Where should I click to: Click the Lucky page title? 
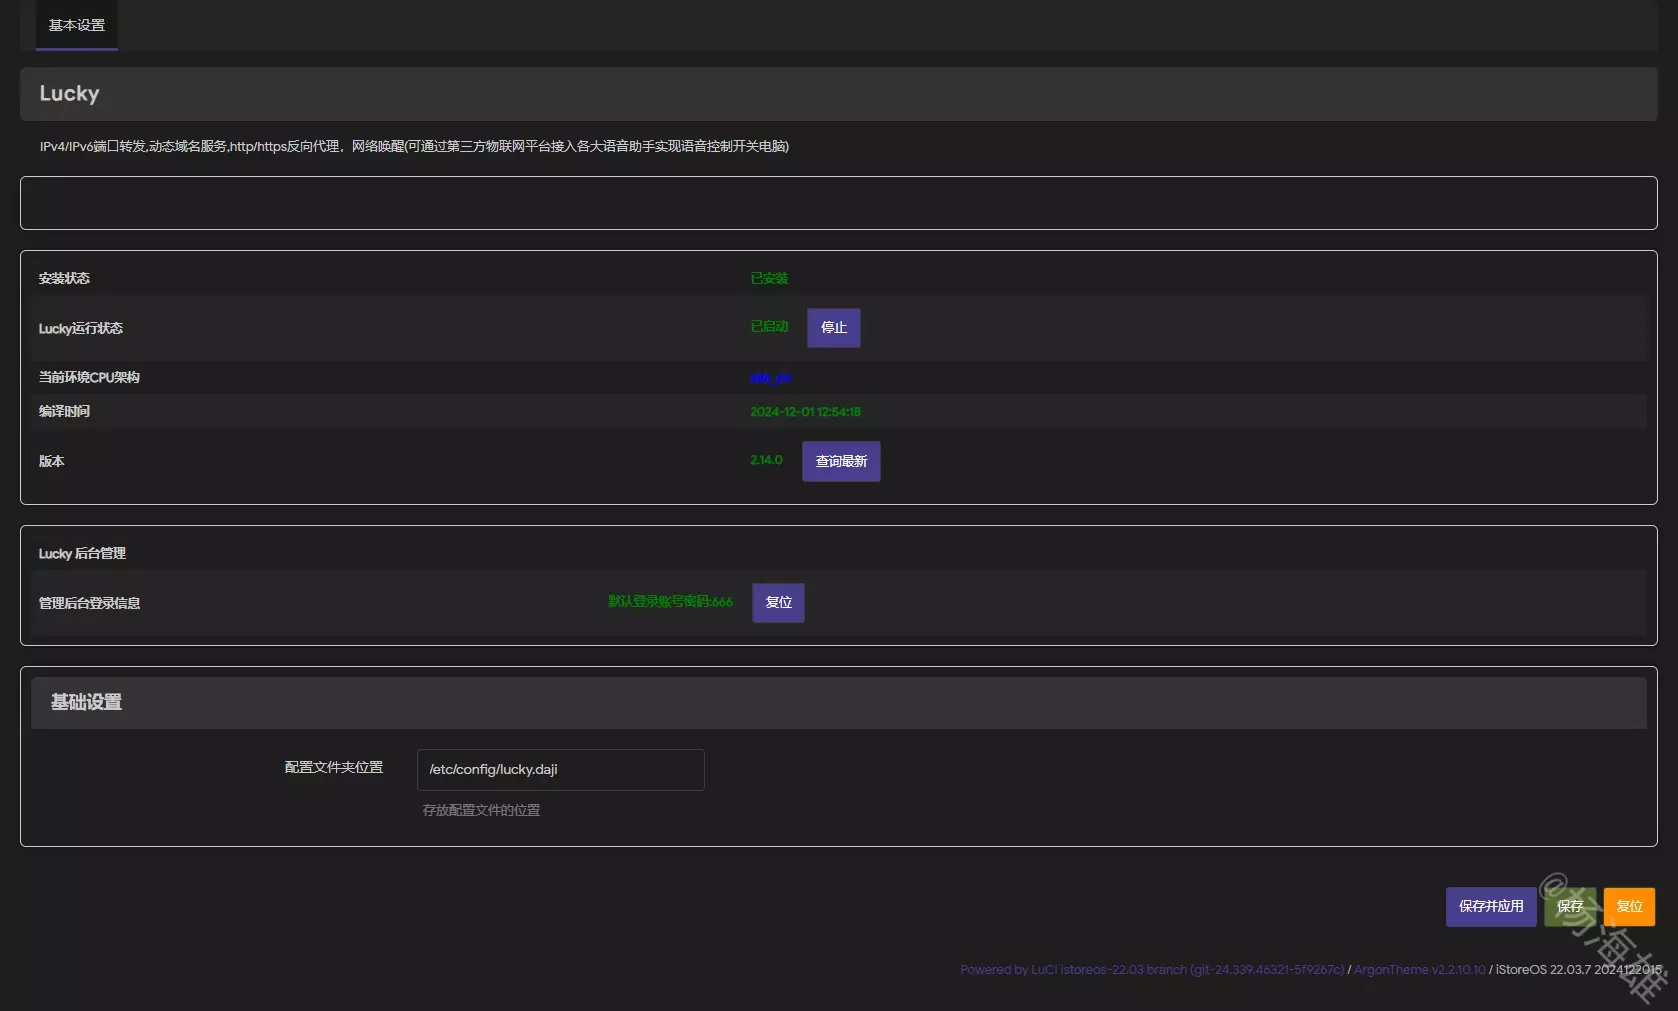click(69, 93)
